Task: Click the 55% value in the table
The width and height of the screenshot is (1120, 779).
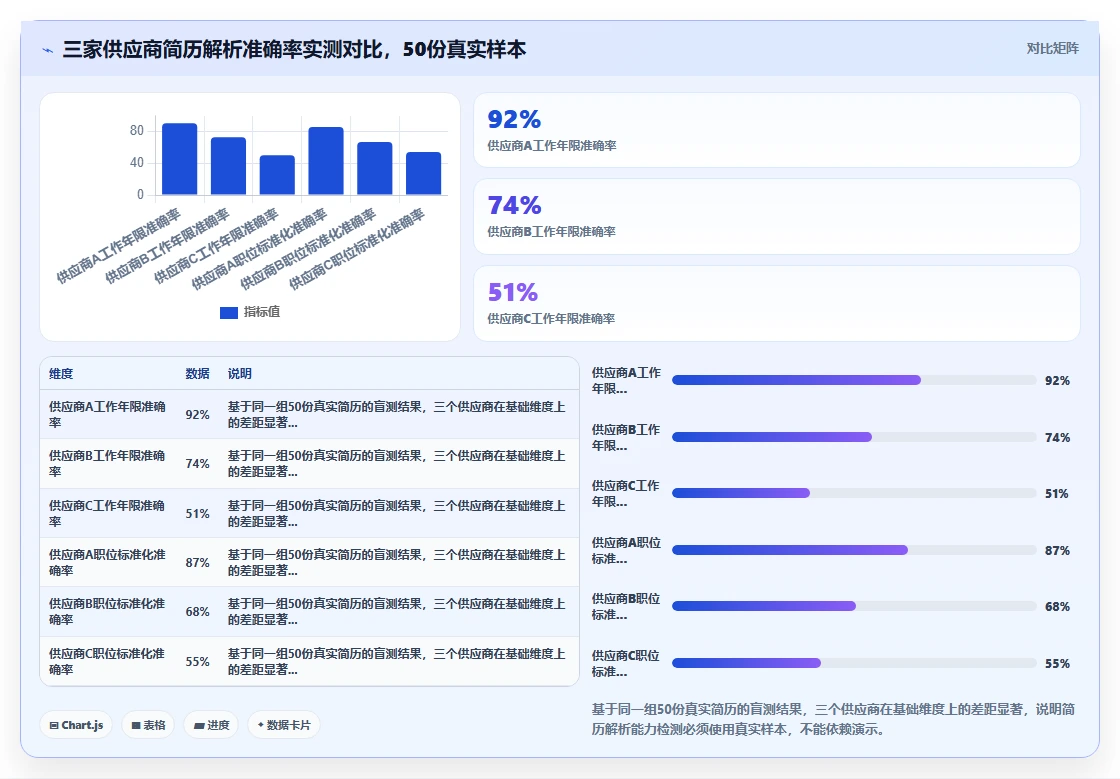Action: point(197,662)
